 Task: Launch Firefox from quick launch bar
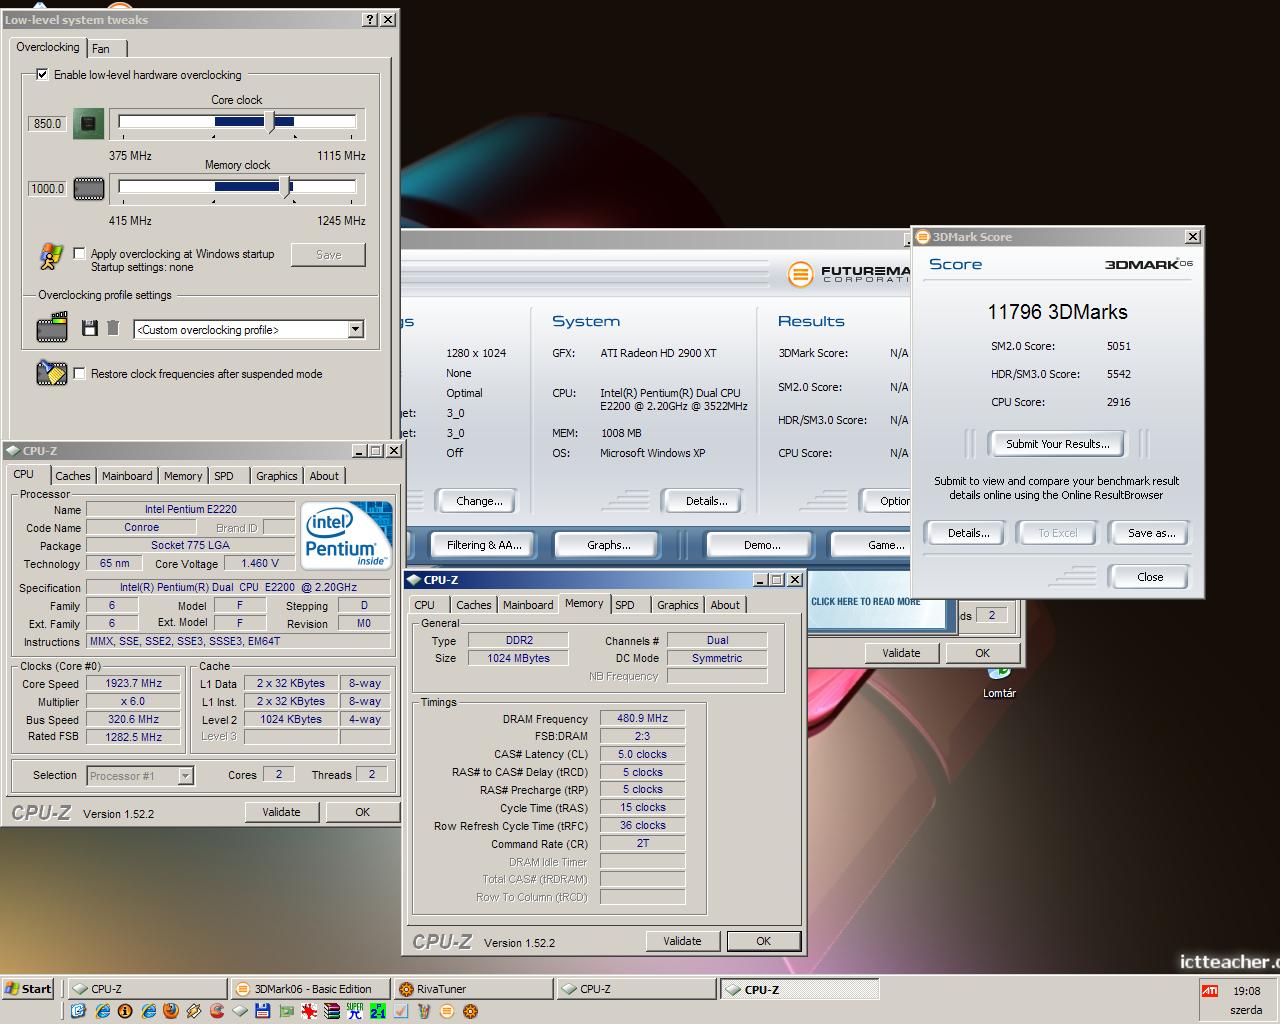[x=171, y=1011]
